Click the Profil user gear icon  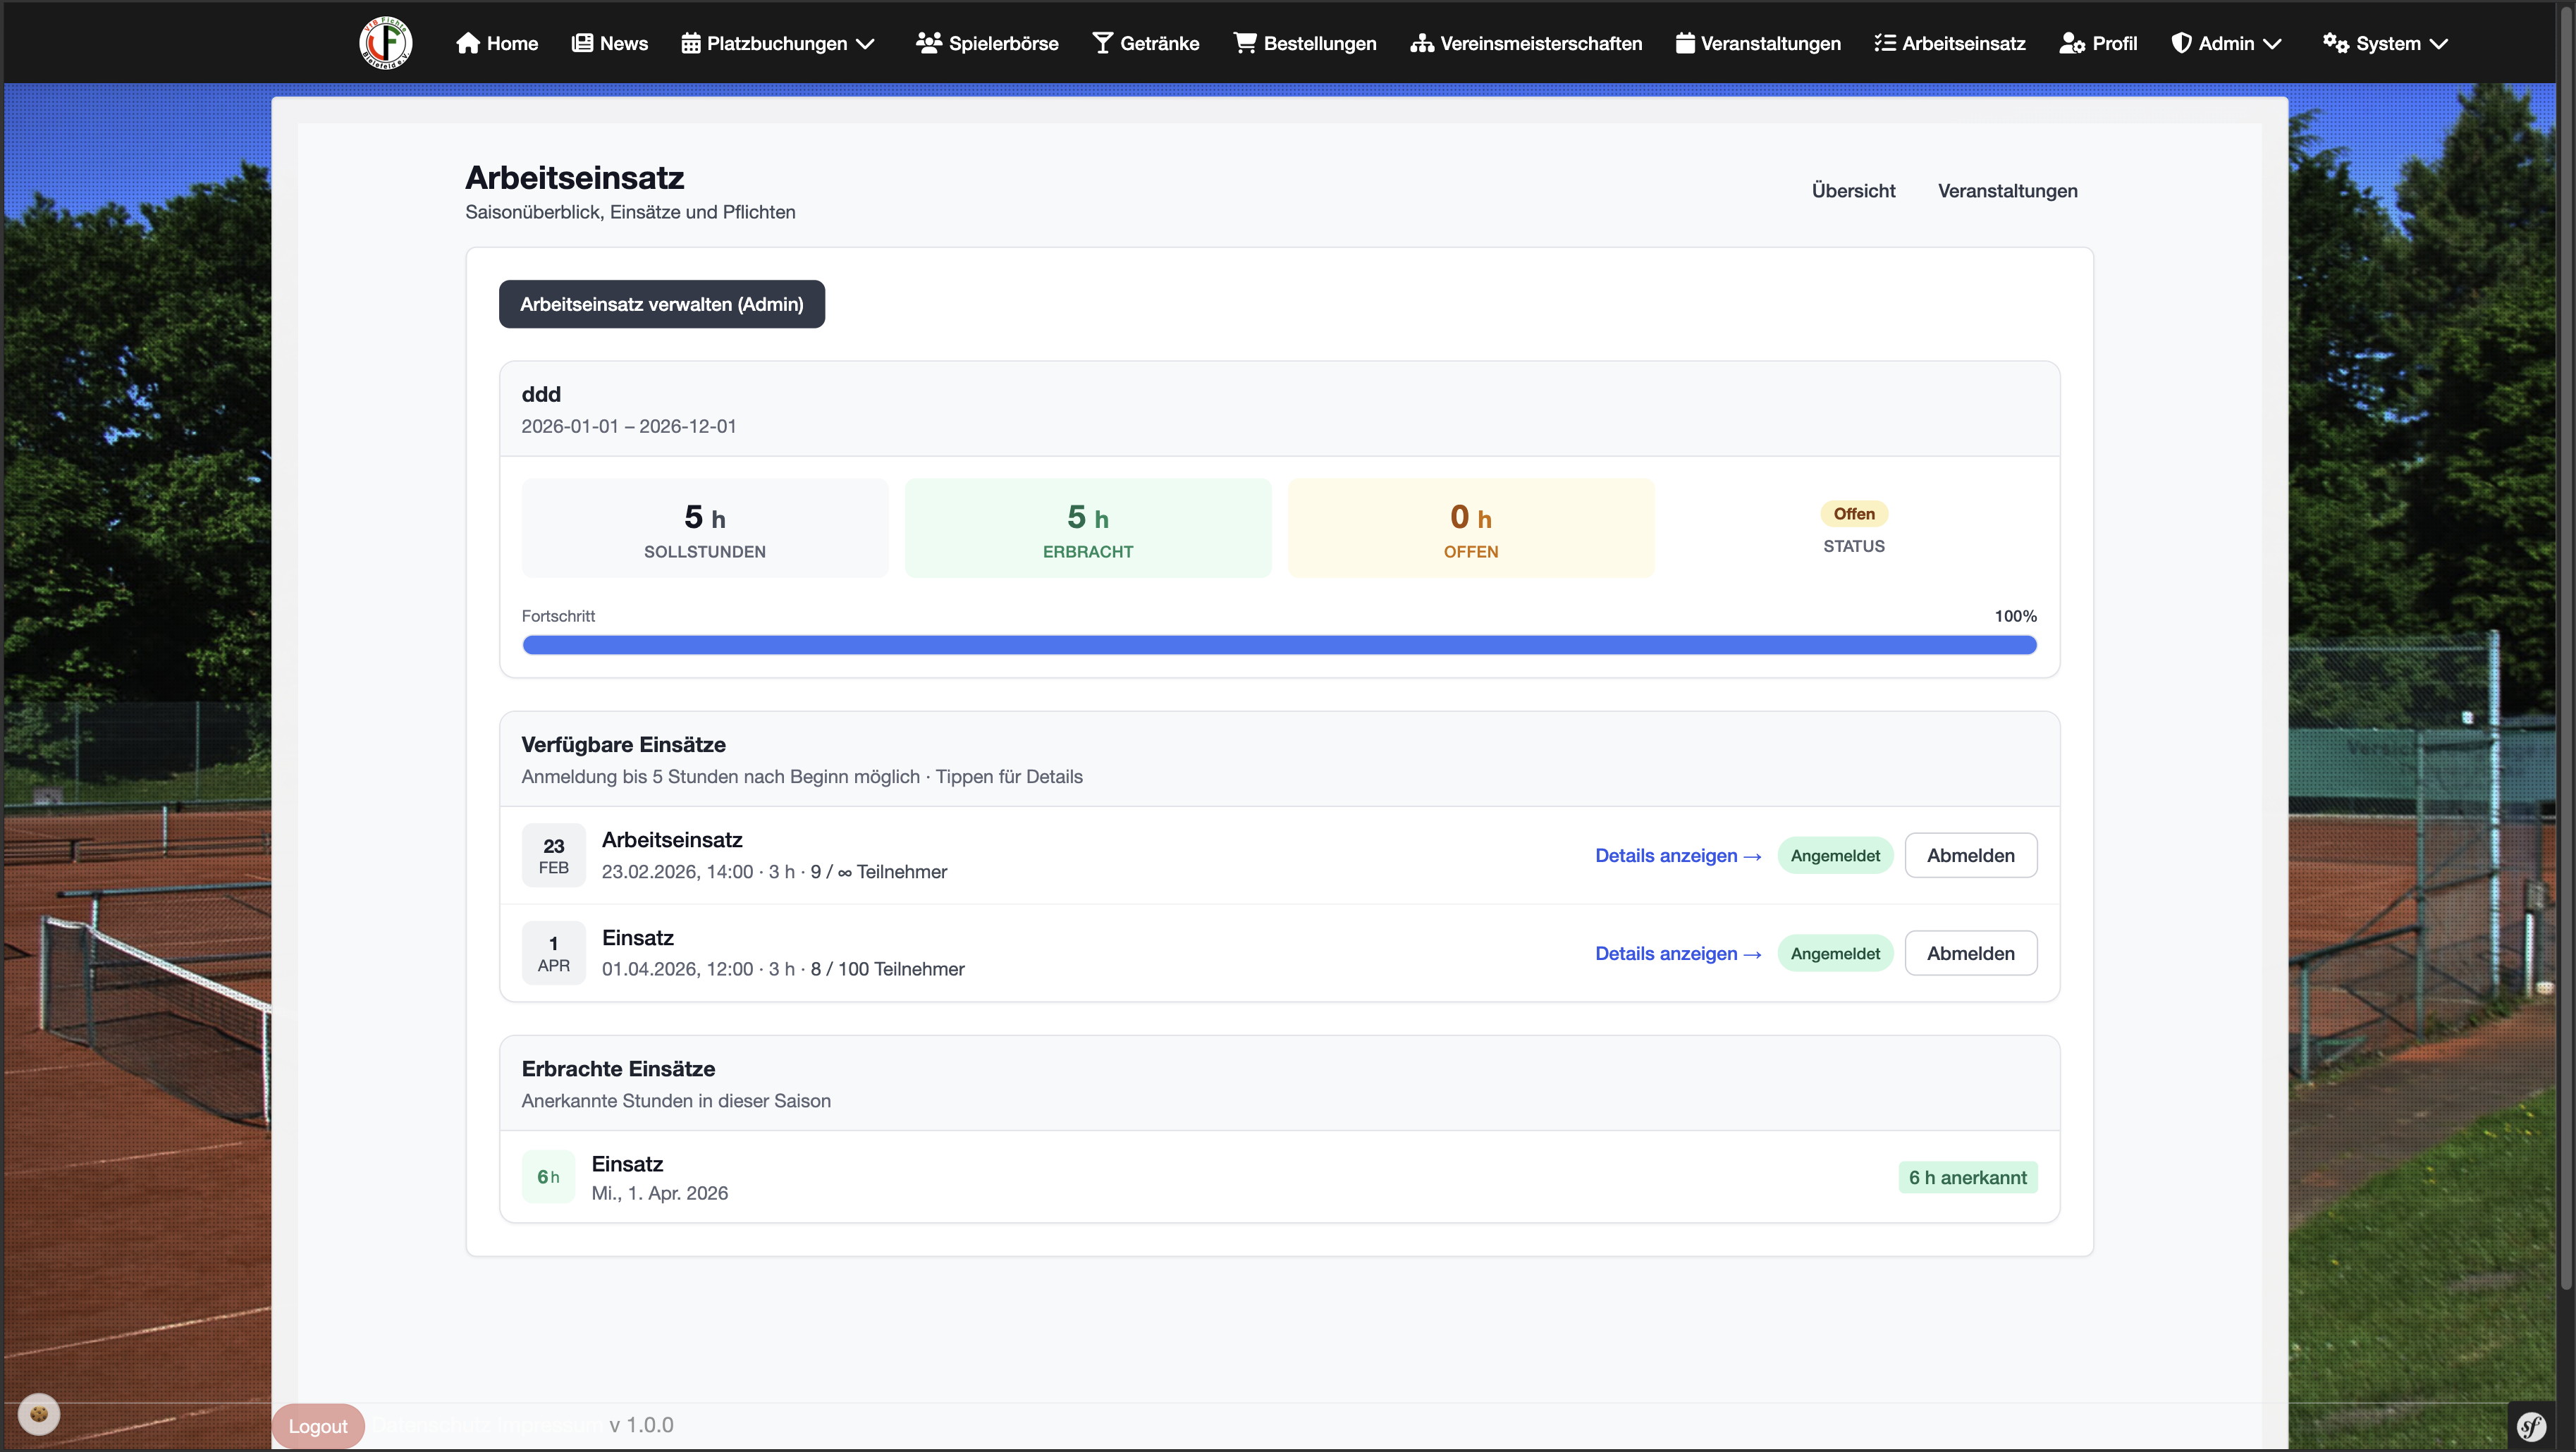pyautogui.click(x=2071, y=43)
